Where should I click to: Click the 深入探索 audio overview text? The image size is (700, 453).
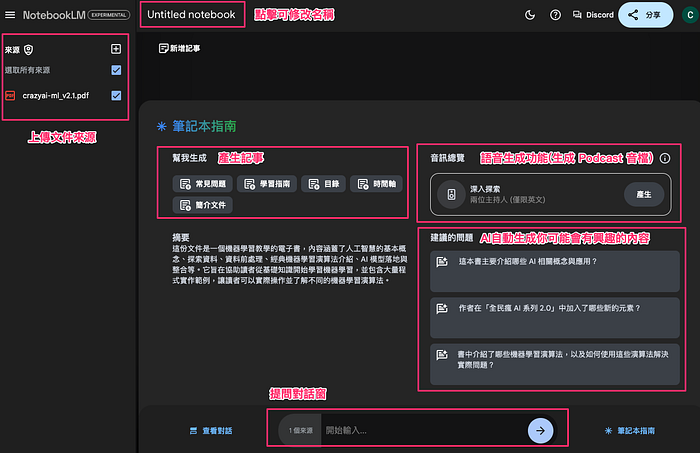pos(485,189)
